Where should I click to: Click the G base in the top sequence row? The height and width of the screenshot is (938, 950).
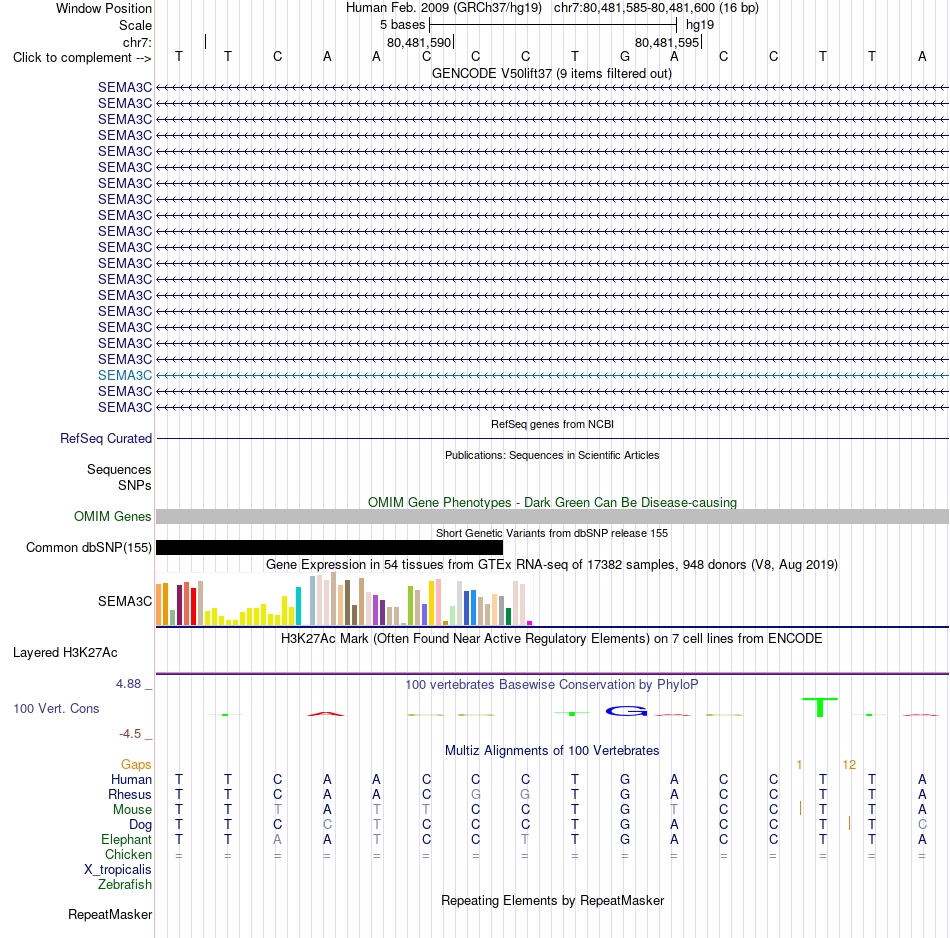pos(625,56)
